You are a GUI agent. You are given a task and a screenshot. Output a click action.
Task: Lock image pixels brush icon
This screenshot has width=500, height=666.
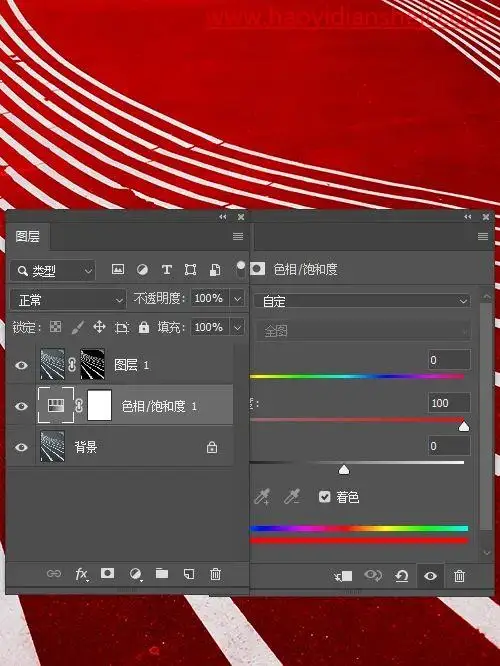click(x=77, y=327)
